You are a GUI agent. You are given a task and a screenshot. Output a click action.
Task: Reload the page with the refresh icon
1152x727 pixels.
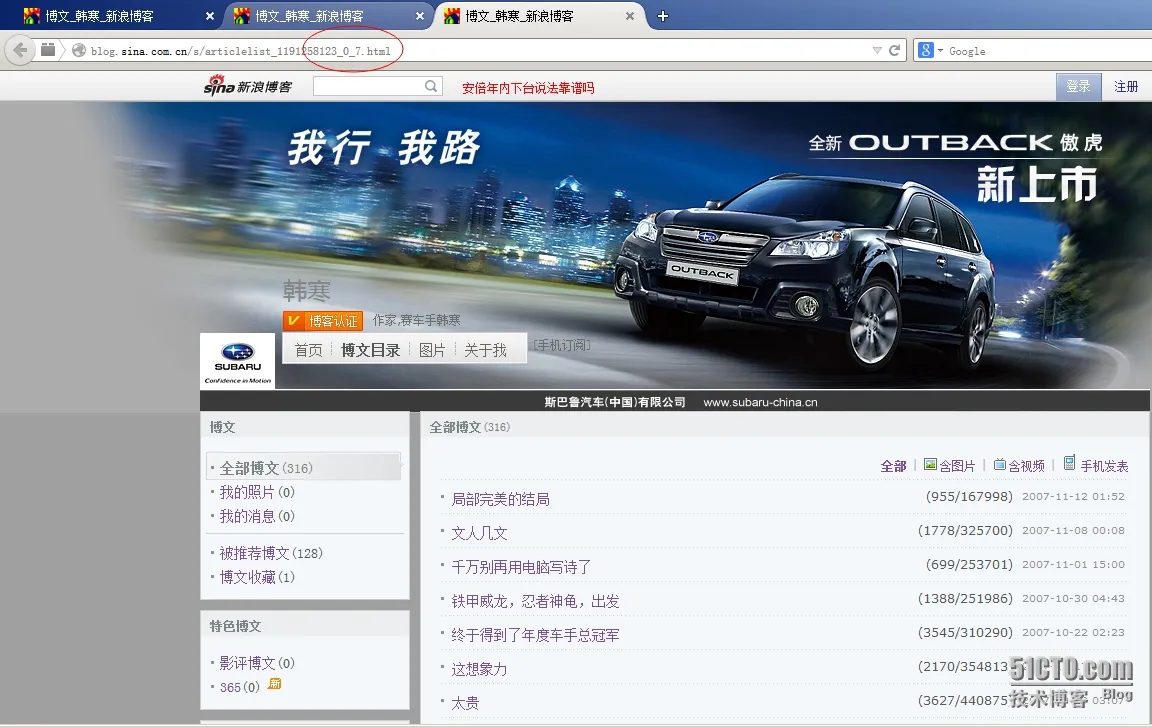pyautogui.click(x=894, y=51)
